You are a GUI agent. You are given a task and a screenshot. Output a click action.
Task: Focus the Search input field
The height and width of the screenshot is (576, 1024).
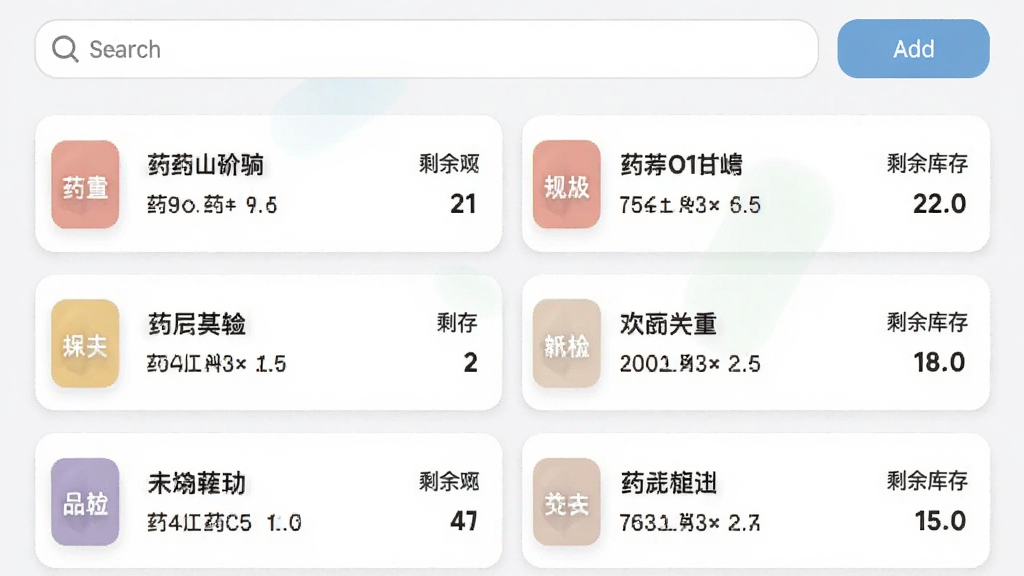426,49
